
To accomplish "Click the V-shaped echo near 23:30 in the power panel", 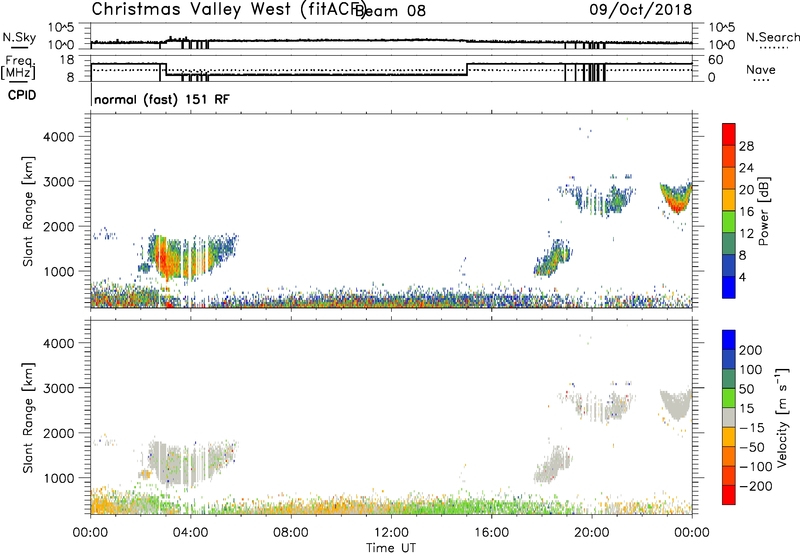I will [676, 198].
